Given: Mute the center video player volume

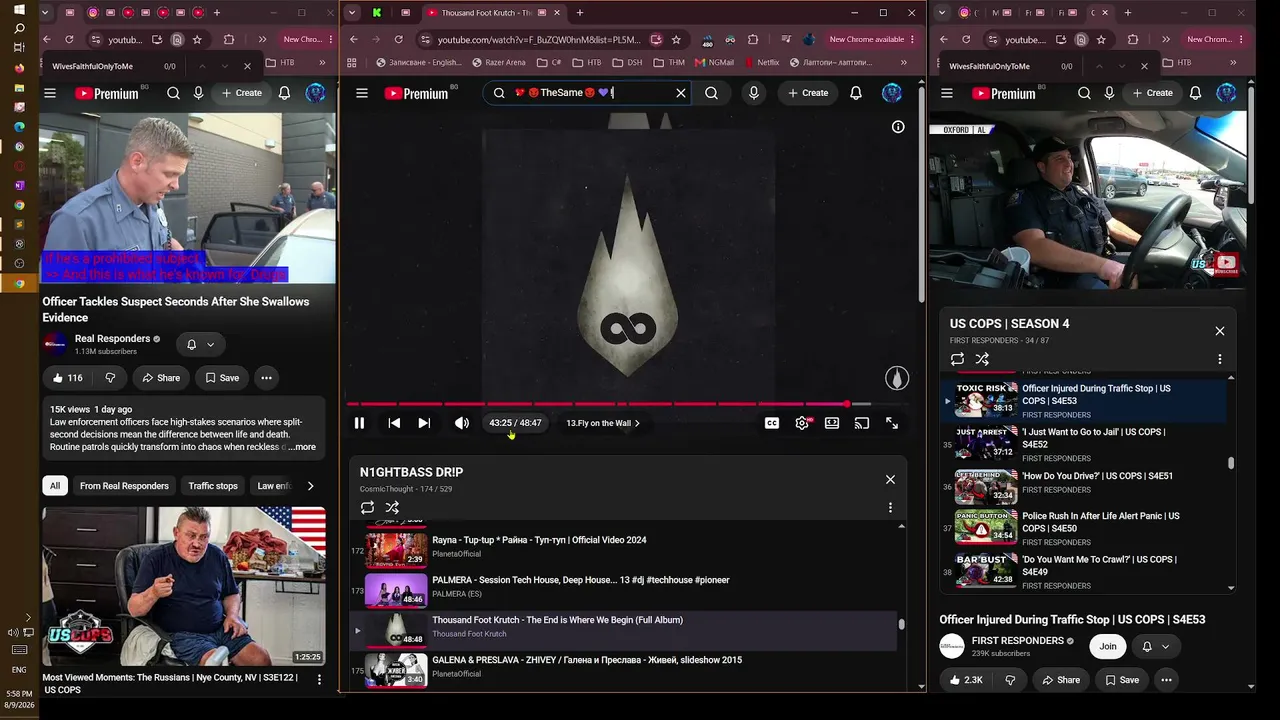Looking at the screenshot, I should point(461,423).
